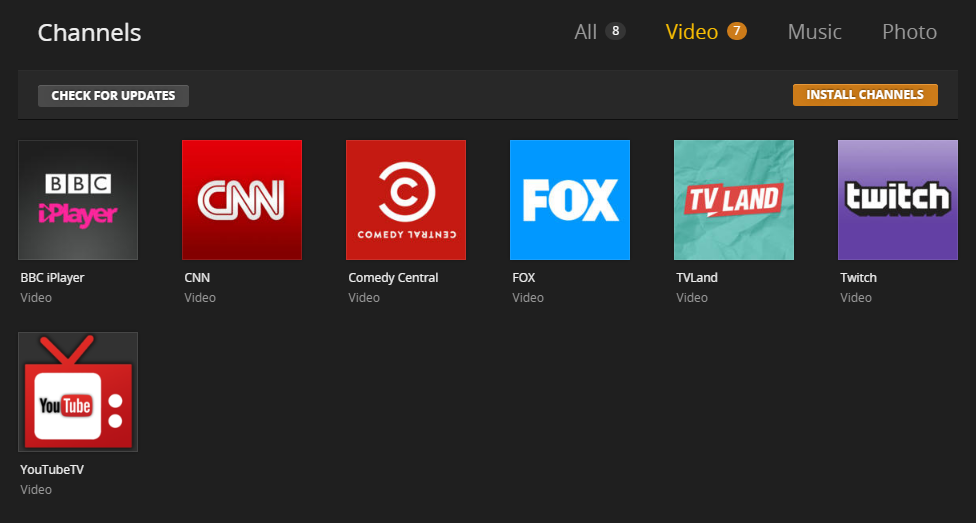Image resolution: width=976 pixels, height=523 pixels.
Task: Click the Check for Updates button
Action: click(x=113, y=96)
